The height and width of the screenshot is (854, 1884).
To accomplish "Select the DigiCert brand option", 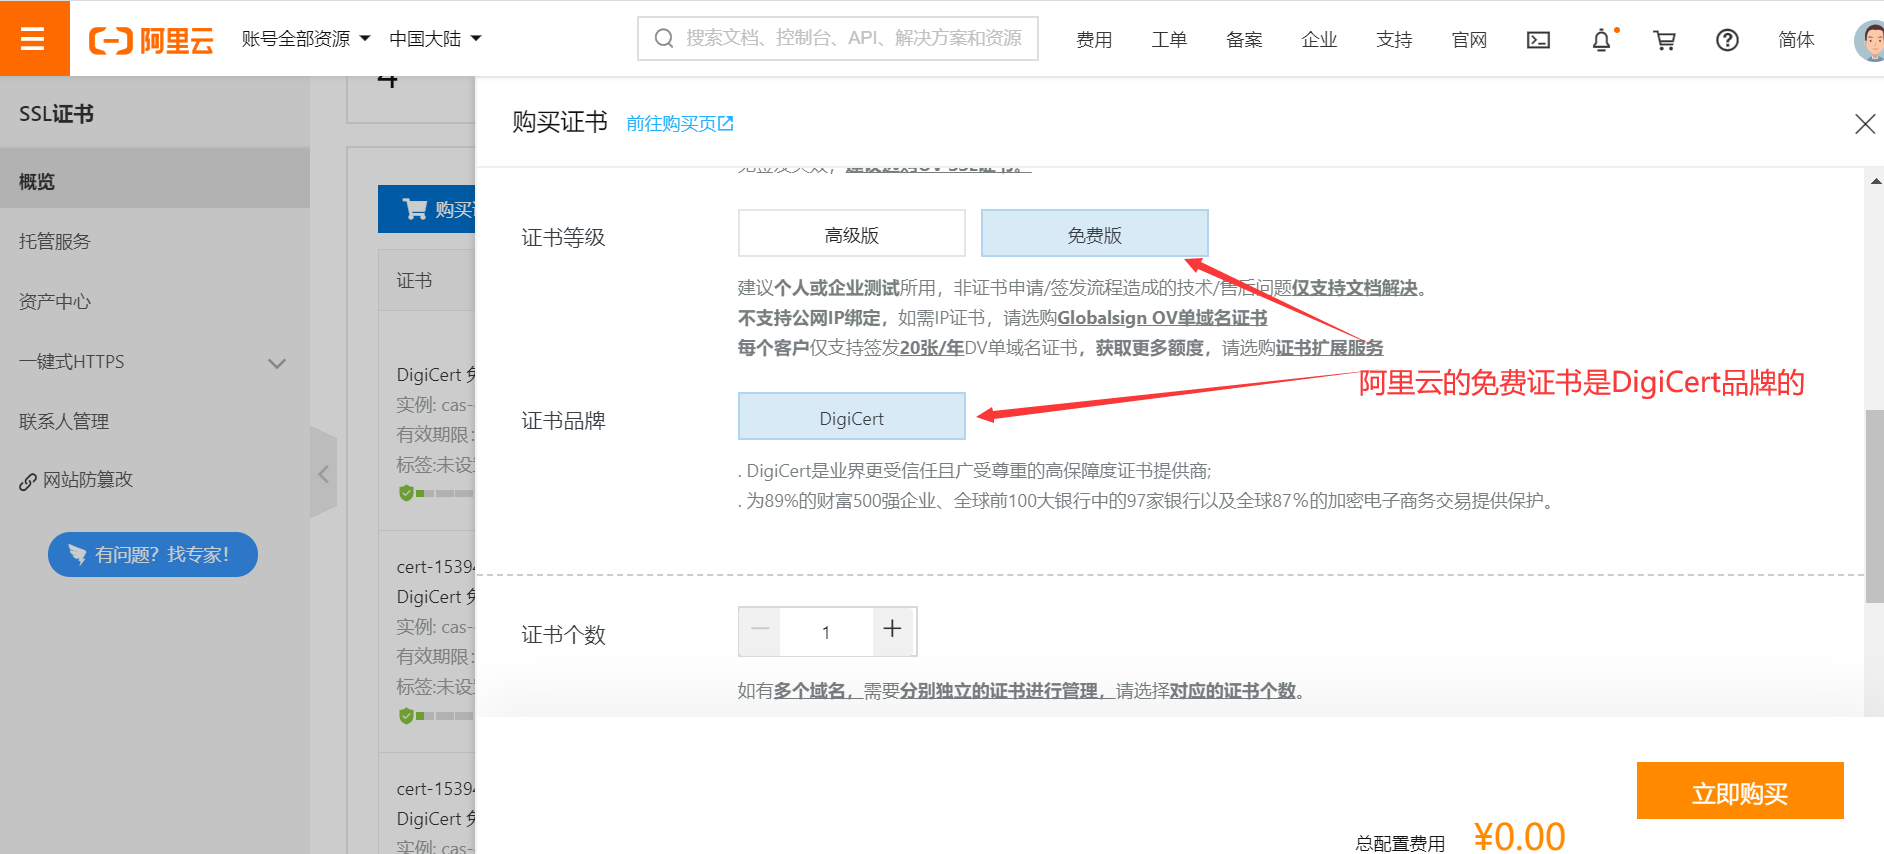I will click(x=852, y=417).
